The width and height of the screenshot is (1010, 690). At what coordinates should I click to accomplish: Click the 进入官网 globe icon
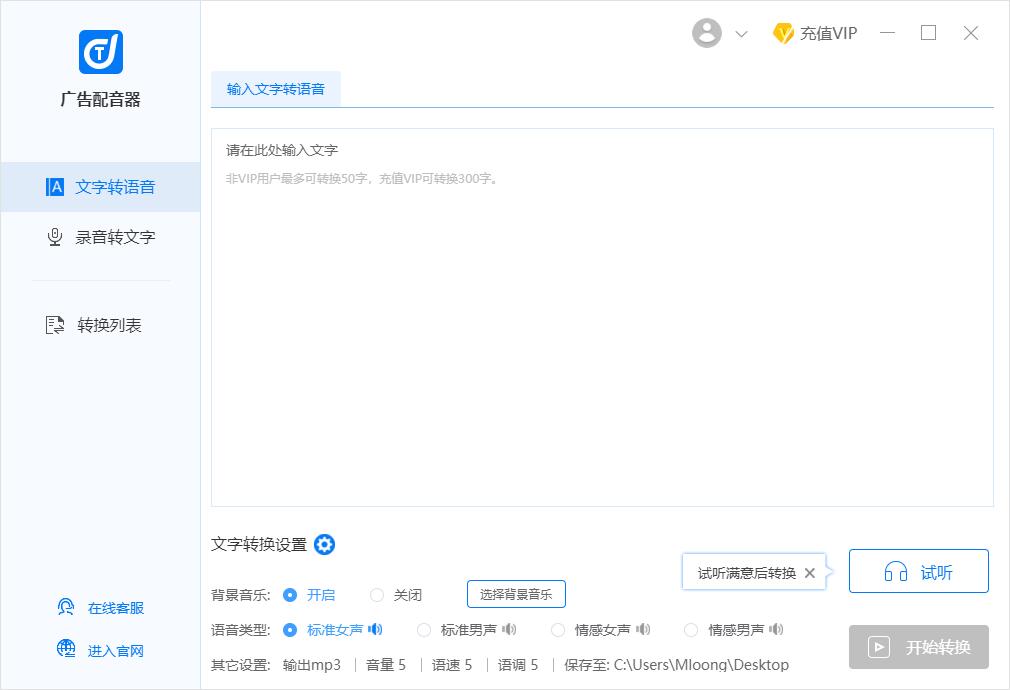66,650
